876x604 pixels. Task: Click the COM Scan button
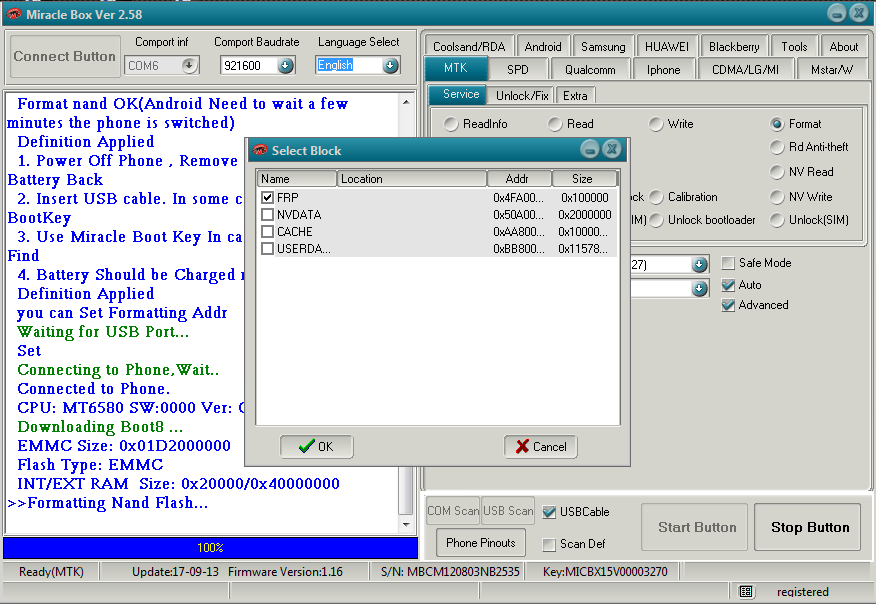[x=453, y=511]
